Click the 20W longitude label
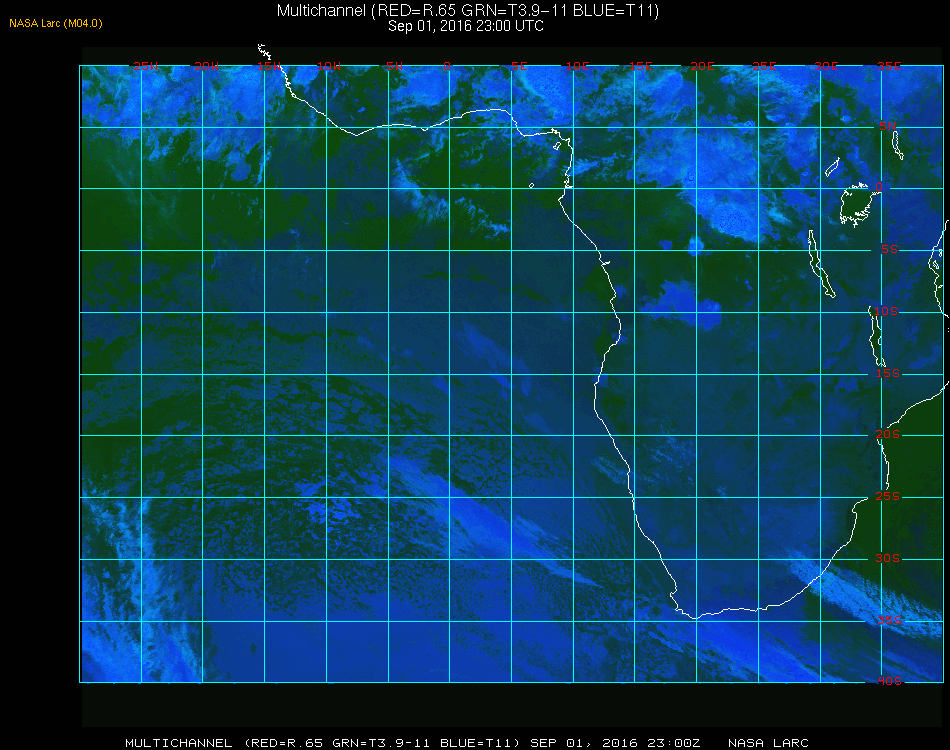The height and width of the screenshot is (750, 950). [x=207, y=66]
